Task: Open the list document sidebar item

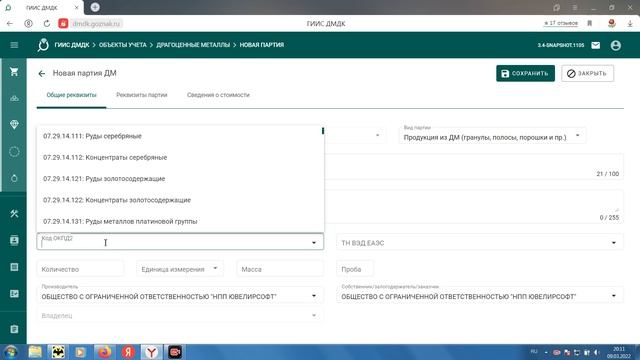Action: pyautogui.click(x=14, y=267)
